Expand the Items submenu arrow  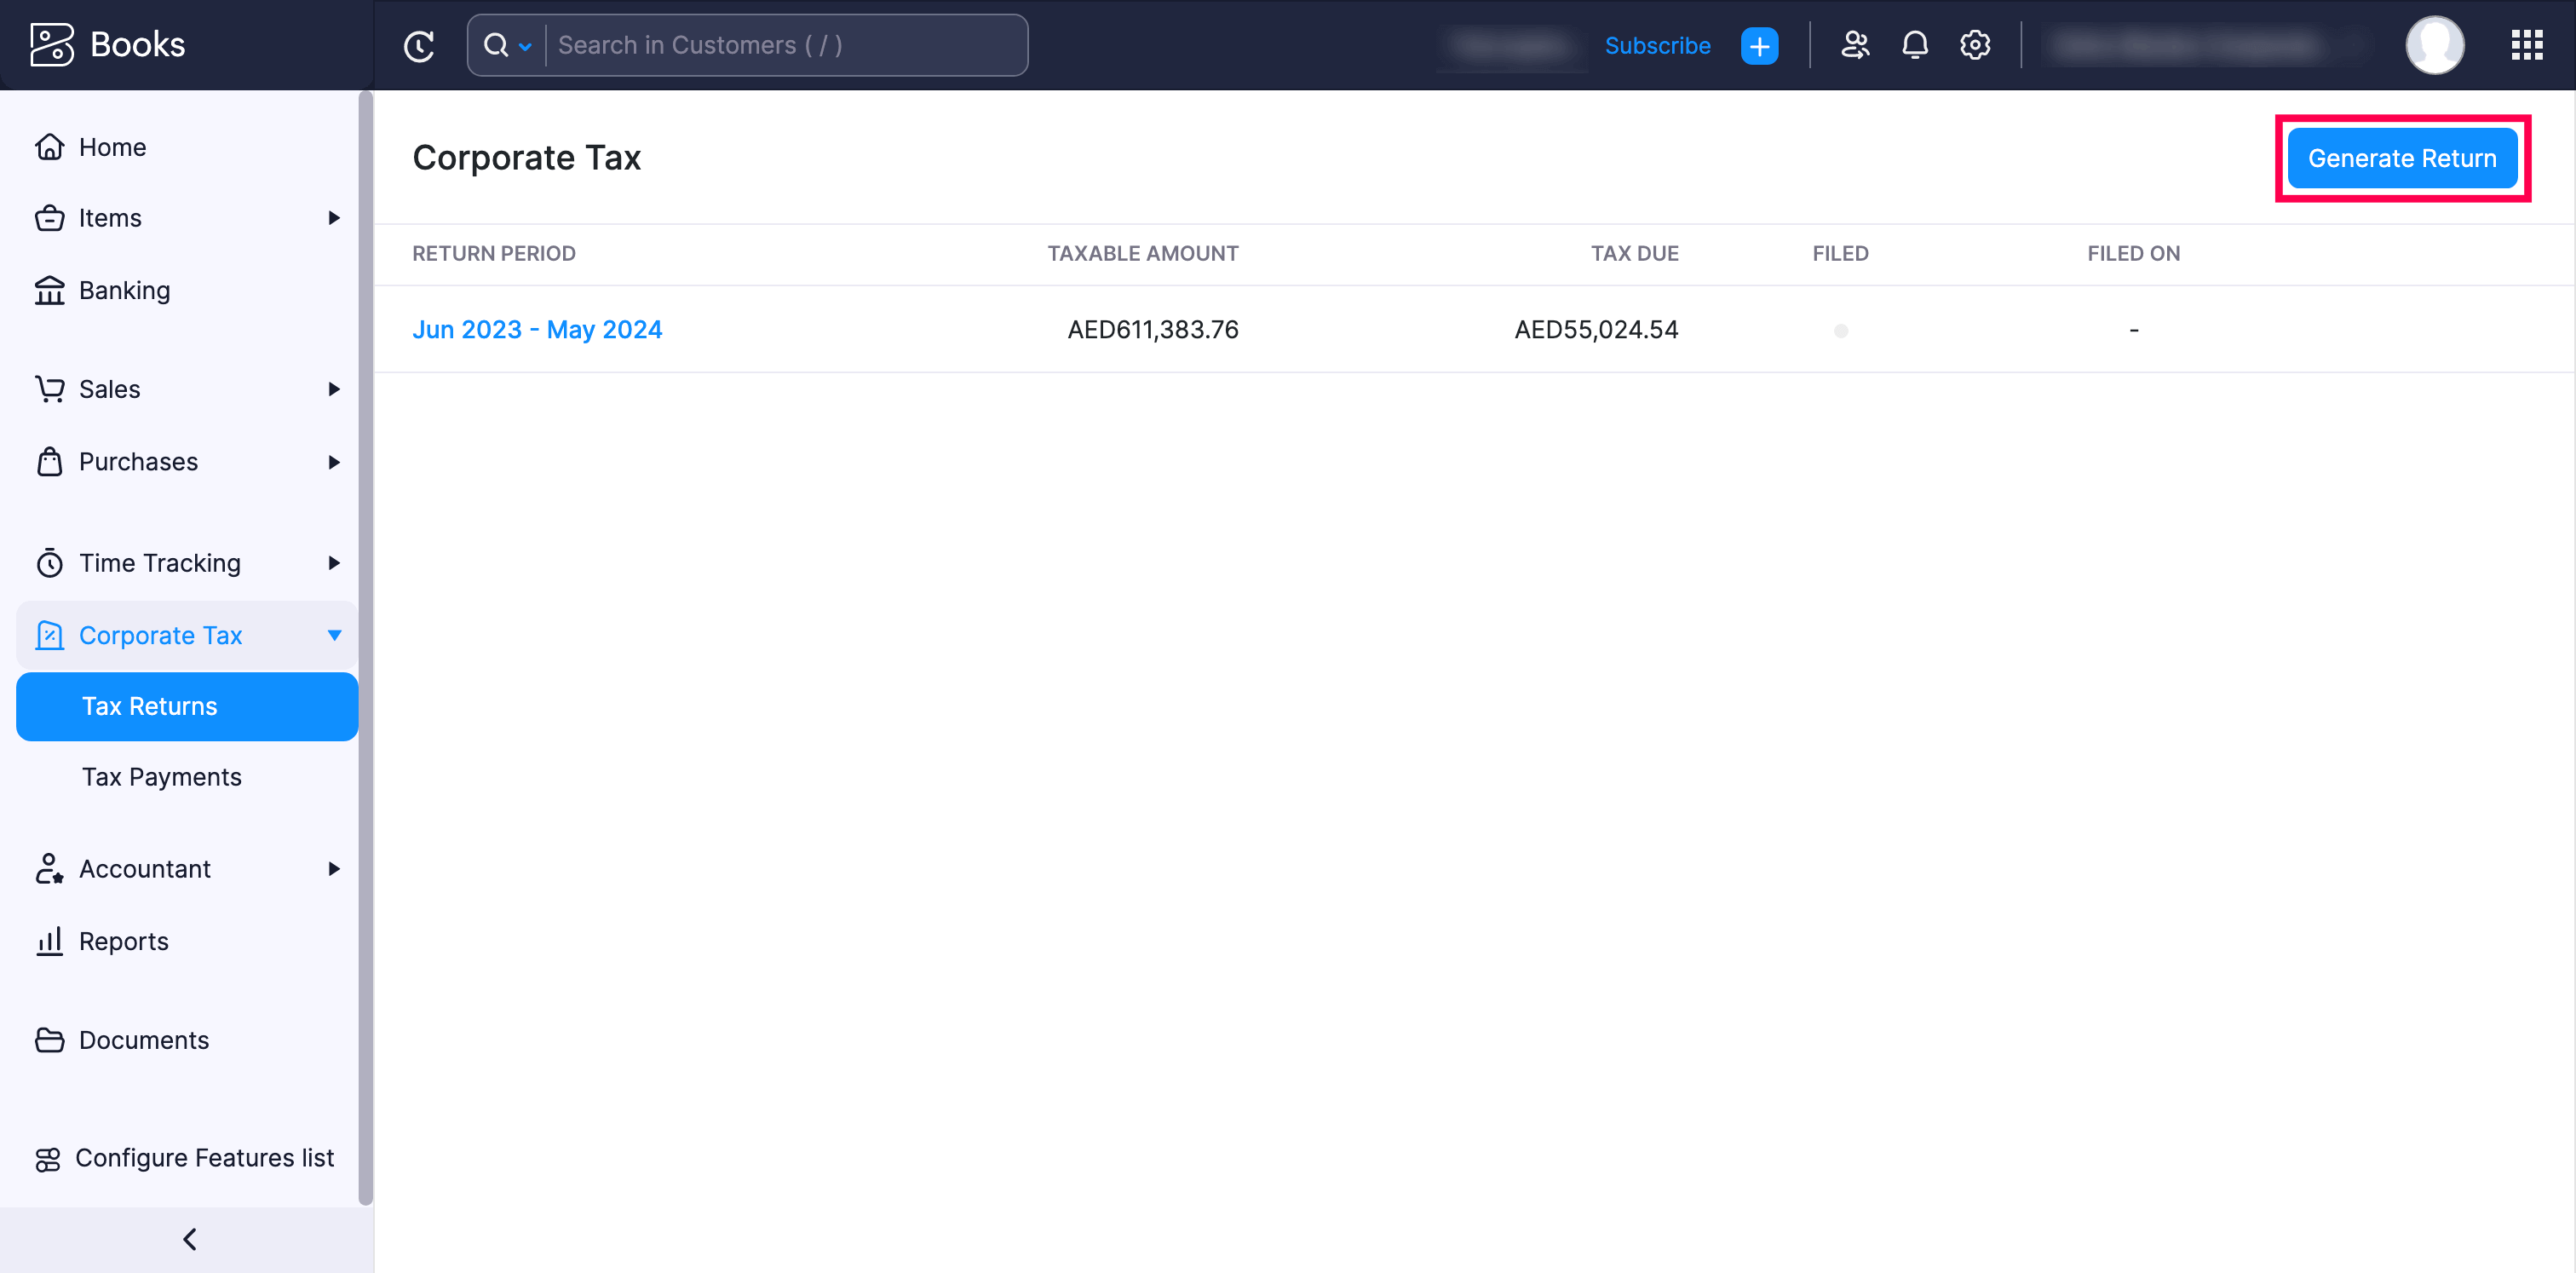pyautogui.click(x=334, y=218)
